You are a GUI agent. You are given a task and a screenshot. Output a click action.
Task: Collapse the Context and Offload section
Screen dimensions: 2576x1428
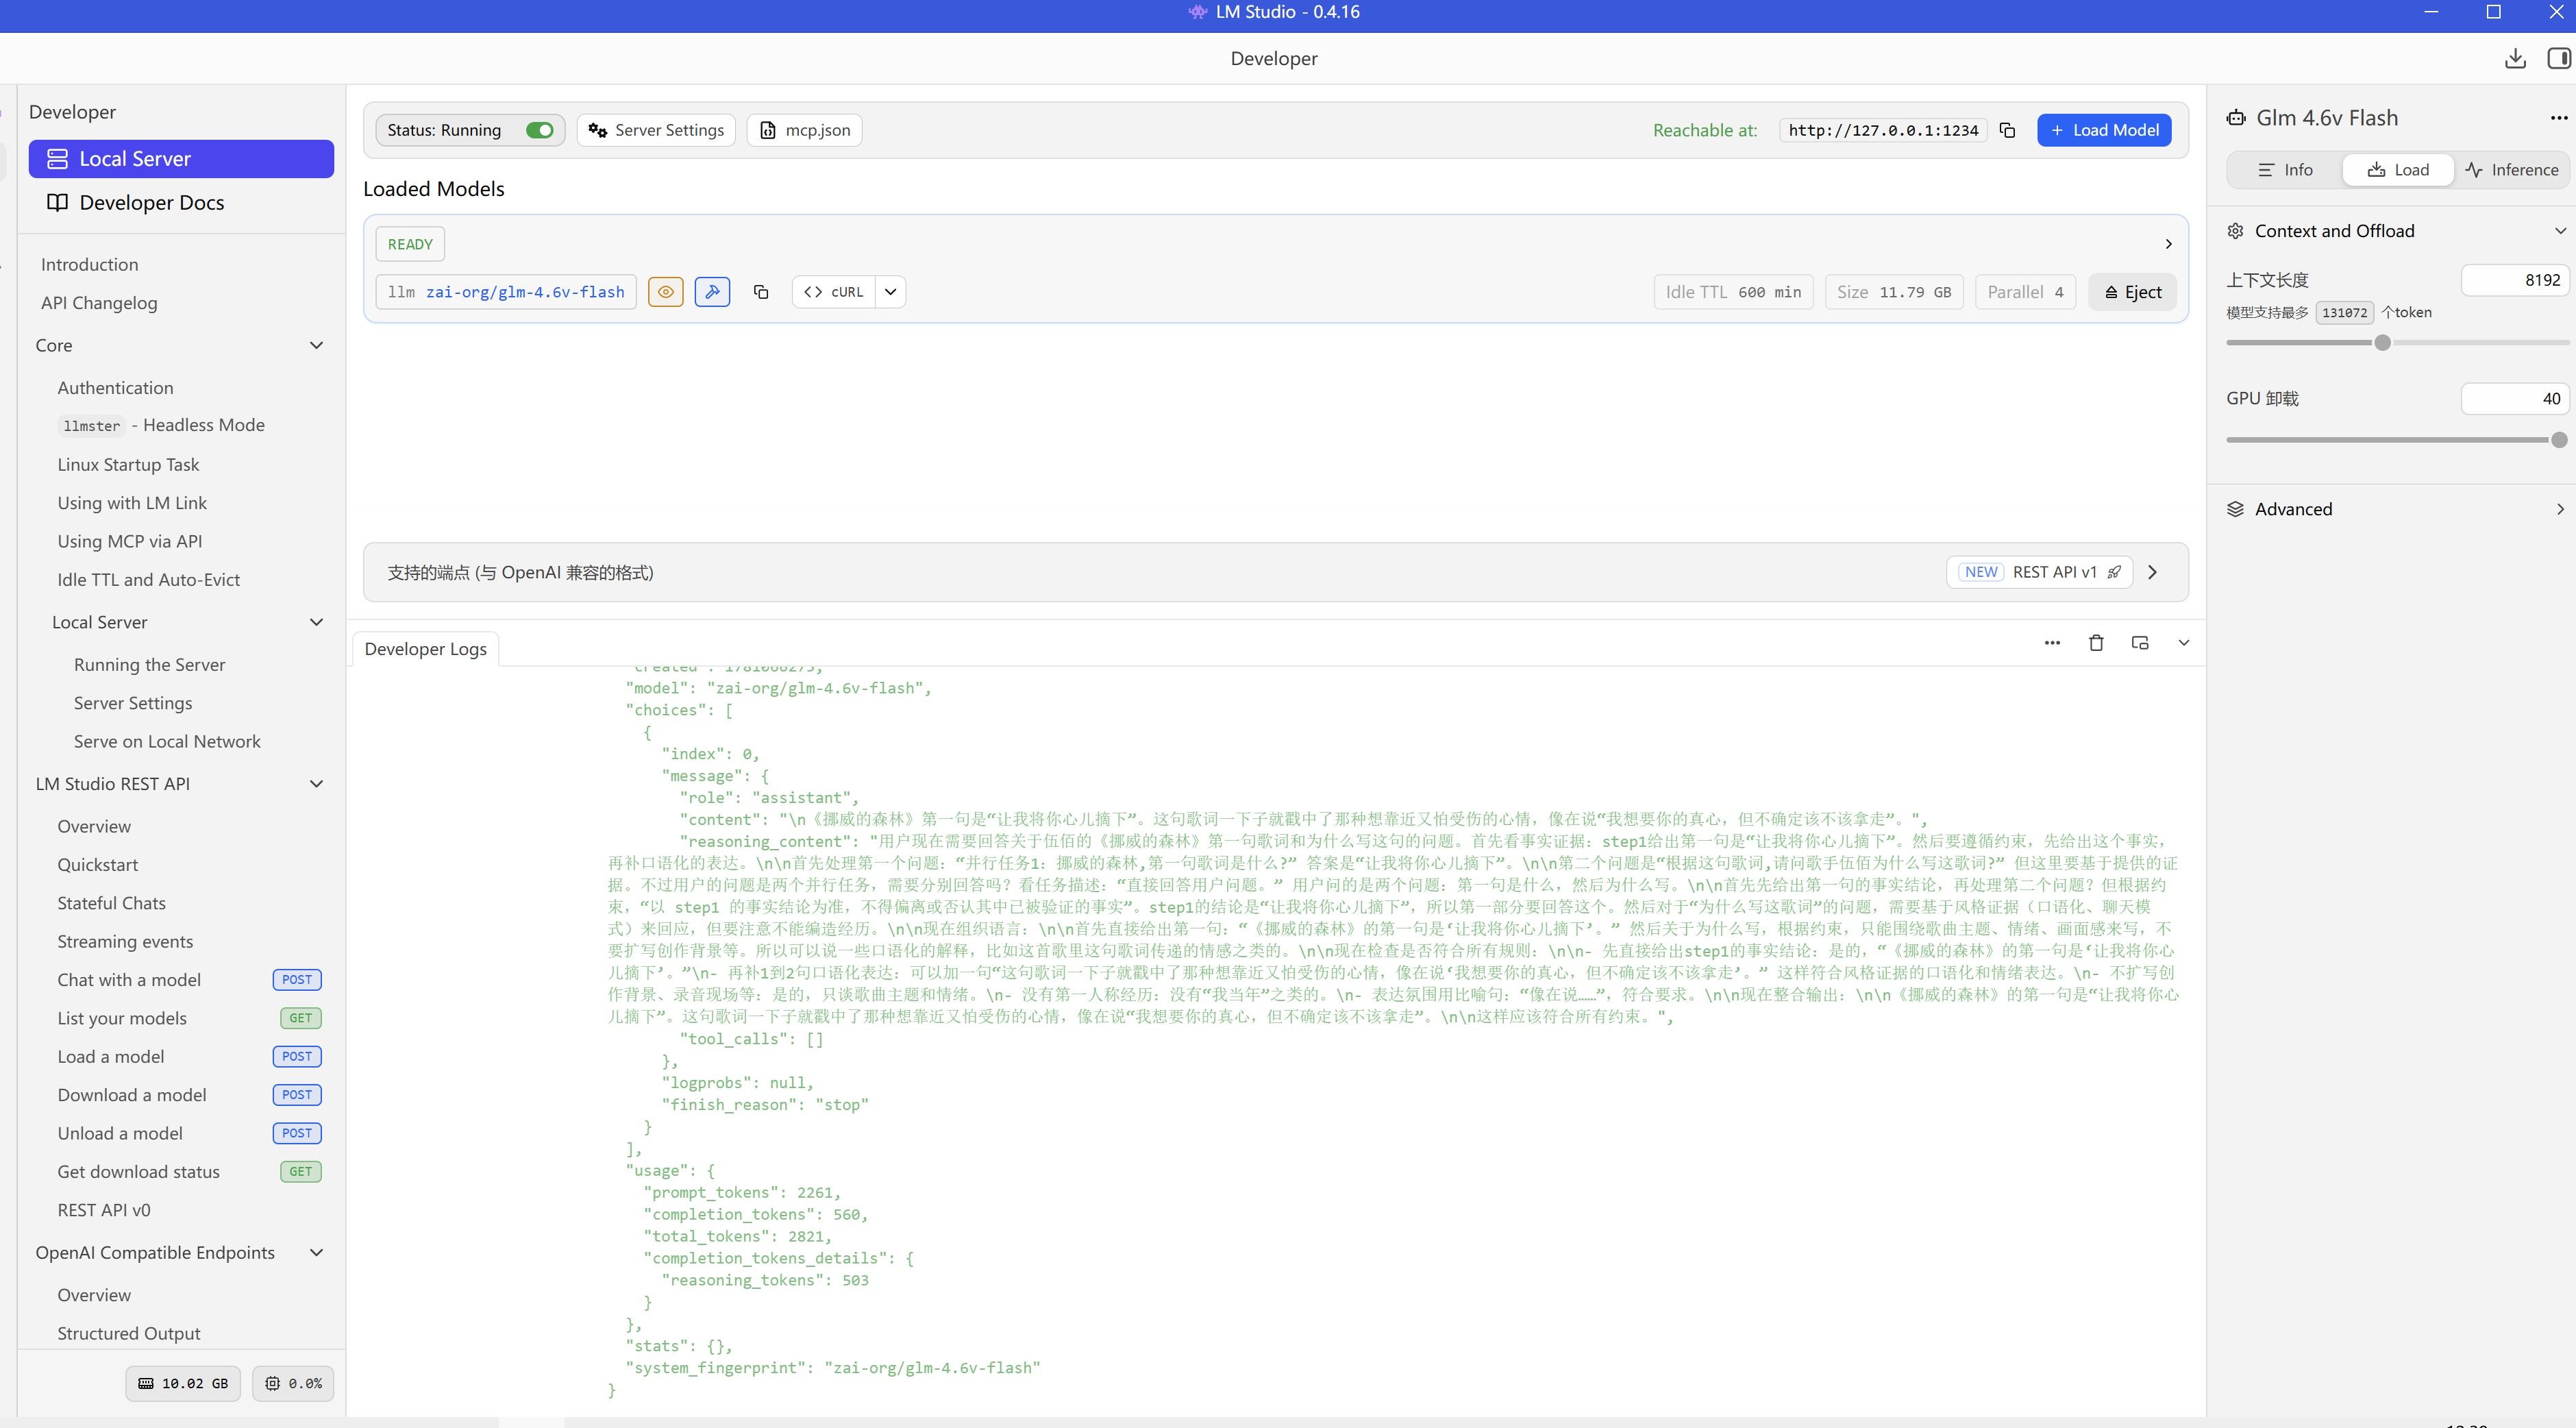coord(2560,231)
